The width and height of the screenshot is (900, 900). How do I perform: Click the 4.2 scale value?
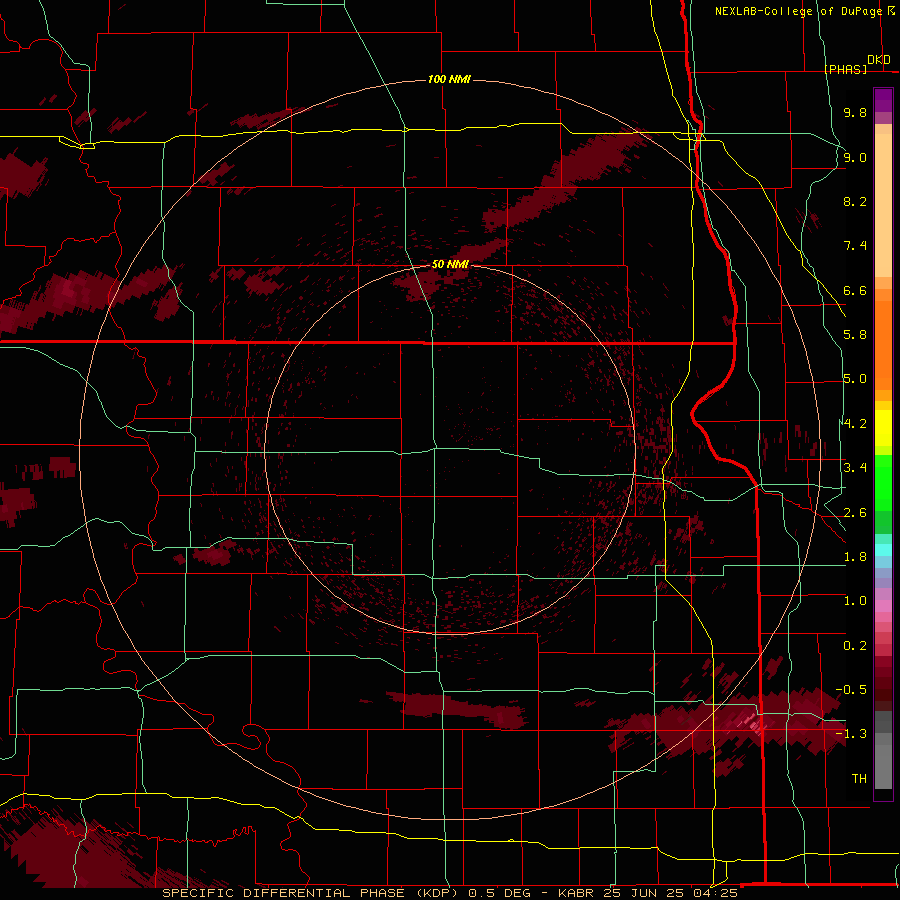point(855,424)
